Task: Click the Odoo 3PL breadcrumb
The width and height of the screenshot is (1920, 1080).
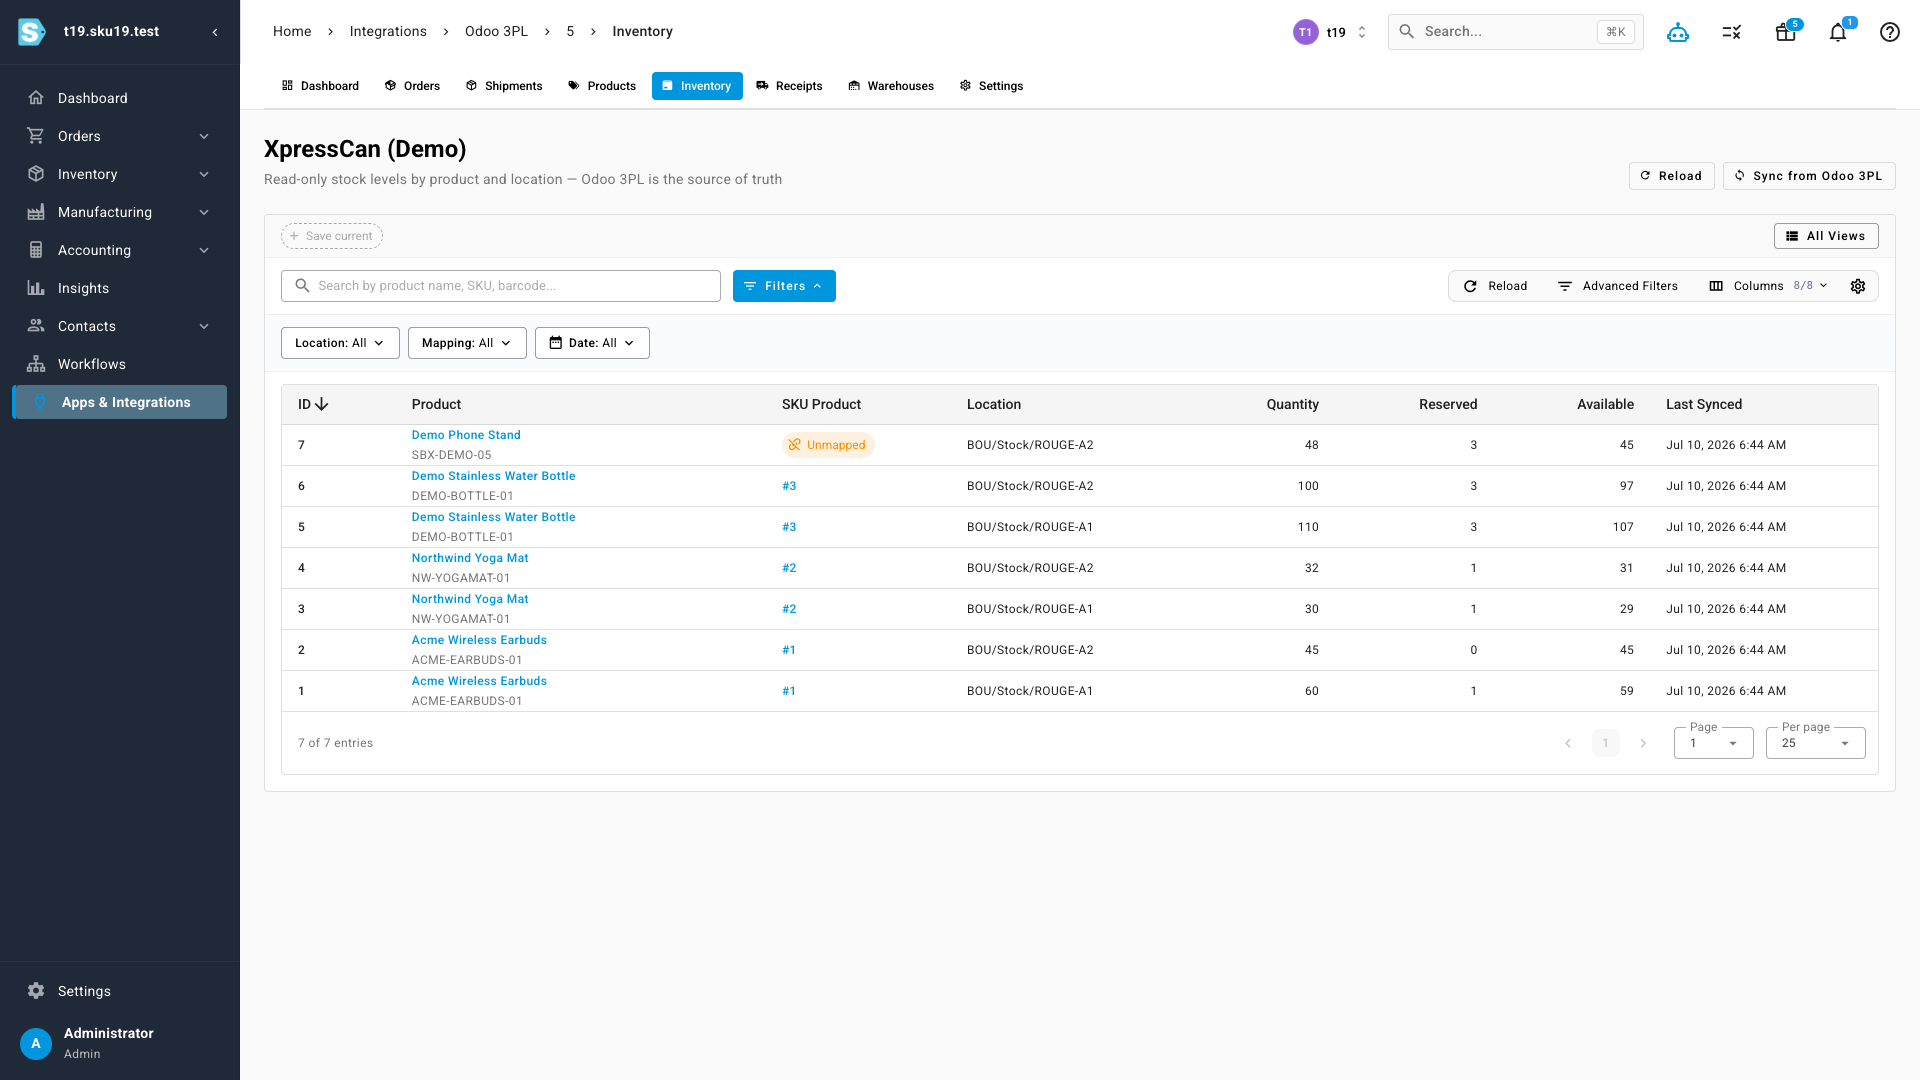Action: click(496, 32)
